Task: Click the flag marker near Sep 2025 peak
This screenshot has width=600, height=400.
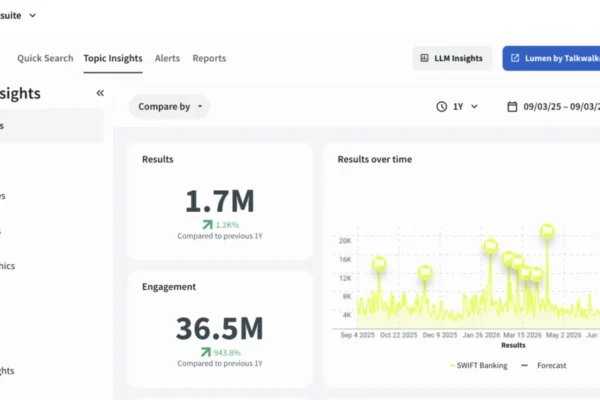Action: pos(379,264)
